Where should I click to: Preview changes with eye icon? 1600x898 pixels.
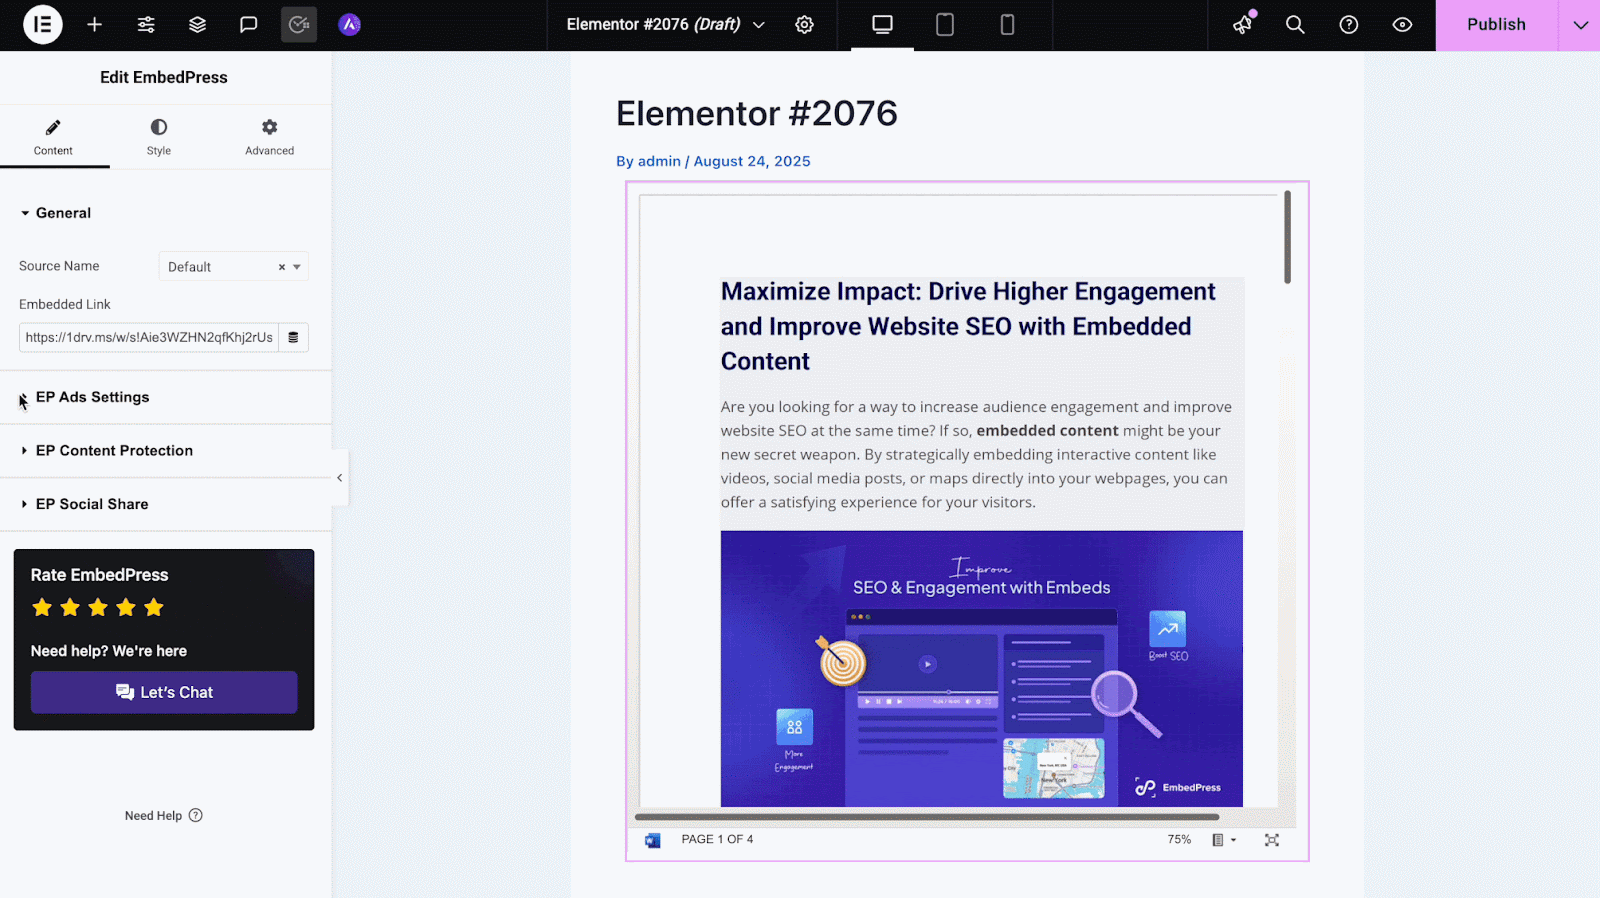(1402, 24)
